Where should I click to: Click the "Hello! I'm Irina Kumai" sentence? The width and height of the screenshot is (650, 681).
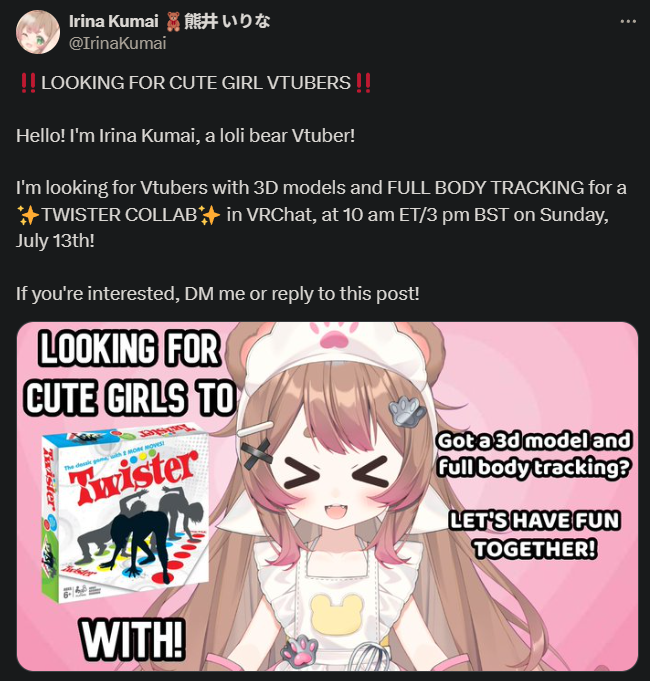[185, 136]
